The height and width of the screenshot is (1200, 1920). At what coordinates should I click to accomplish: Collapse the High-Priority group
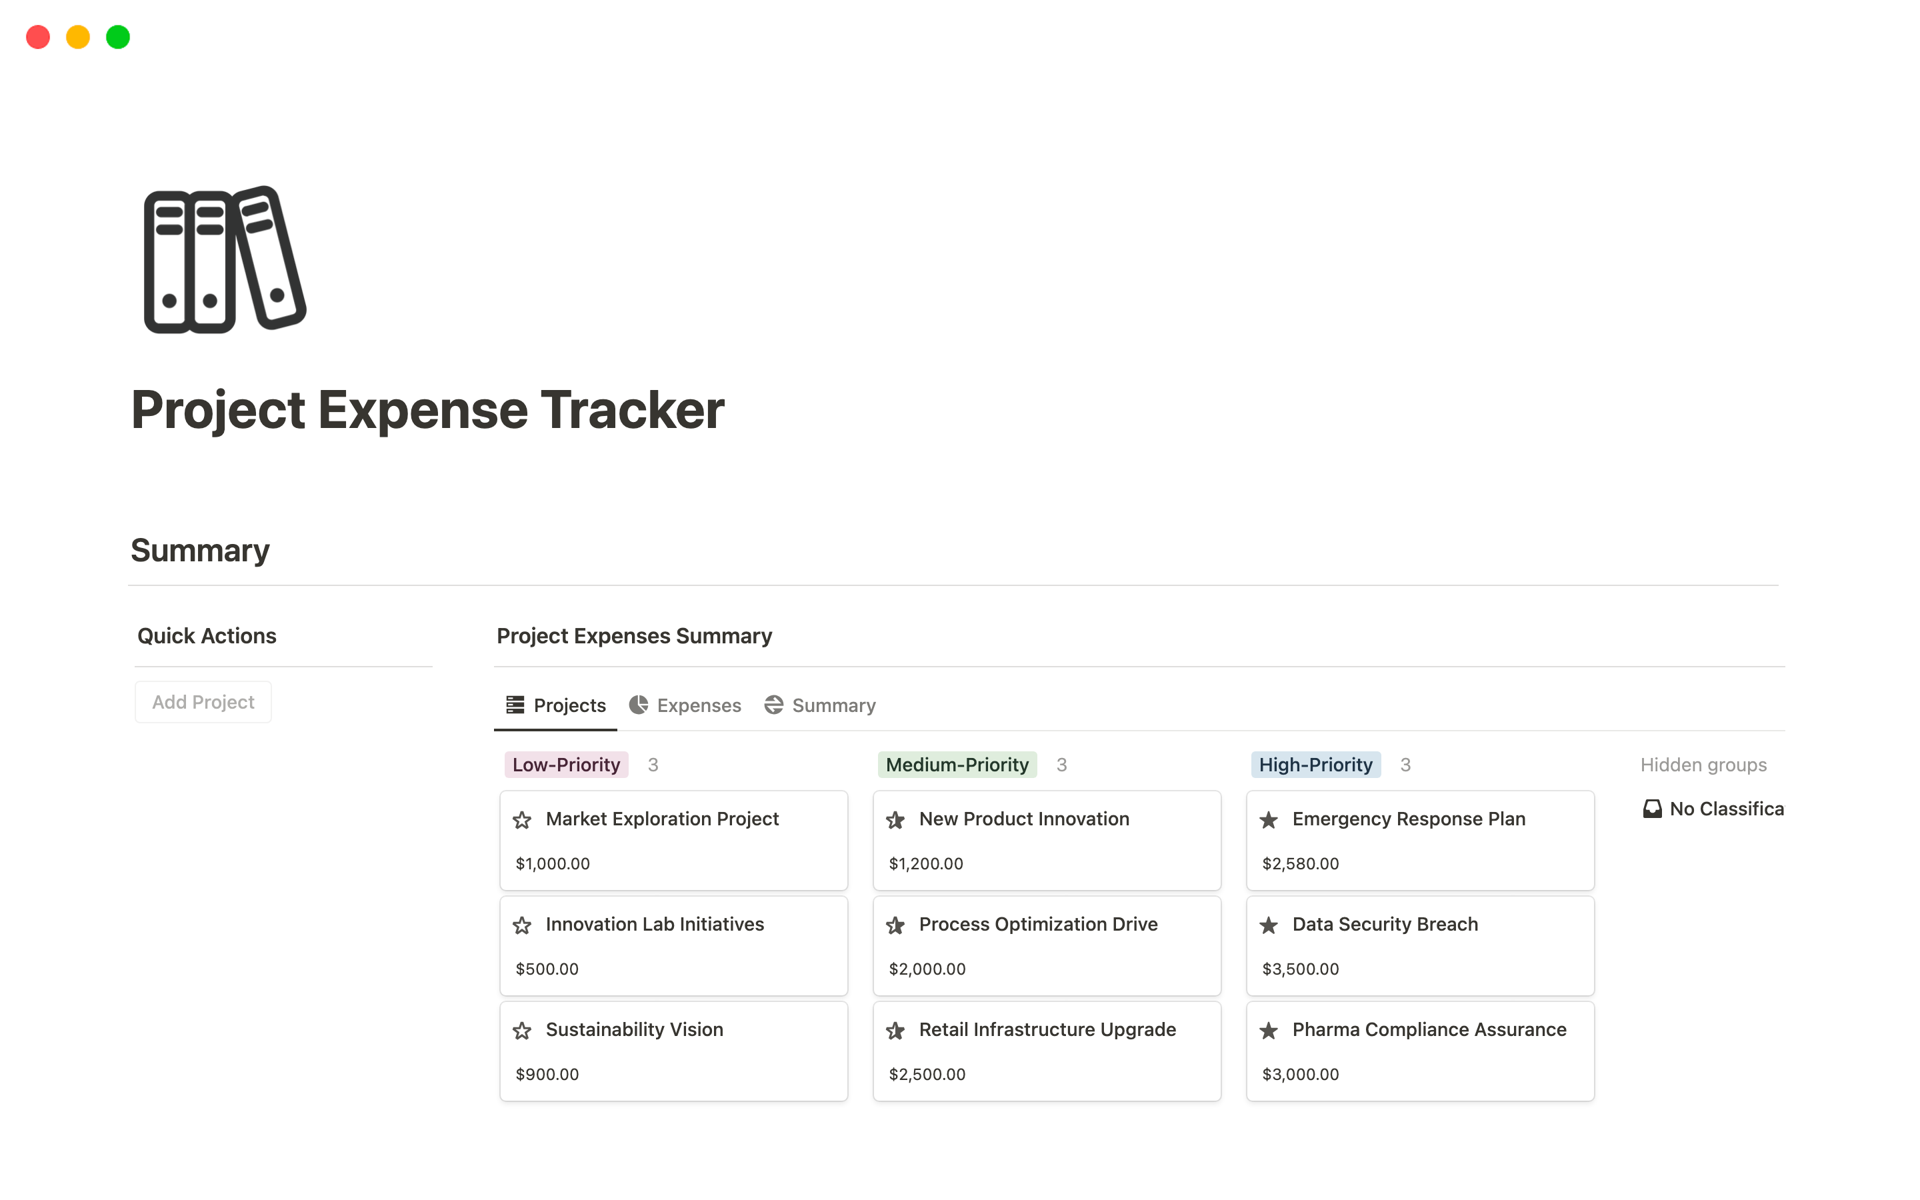click(1315, 764)
